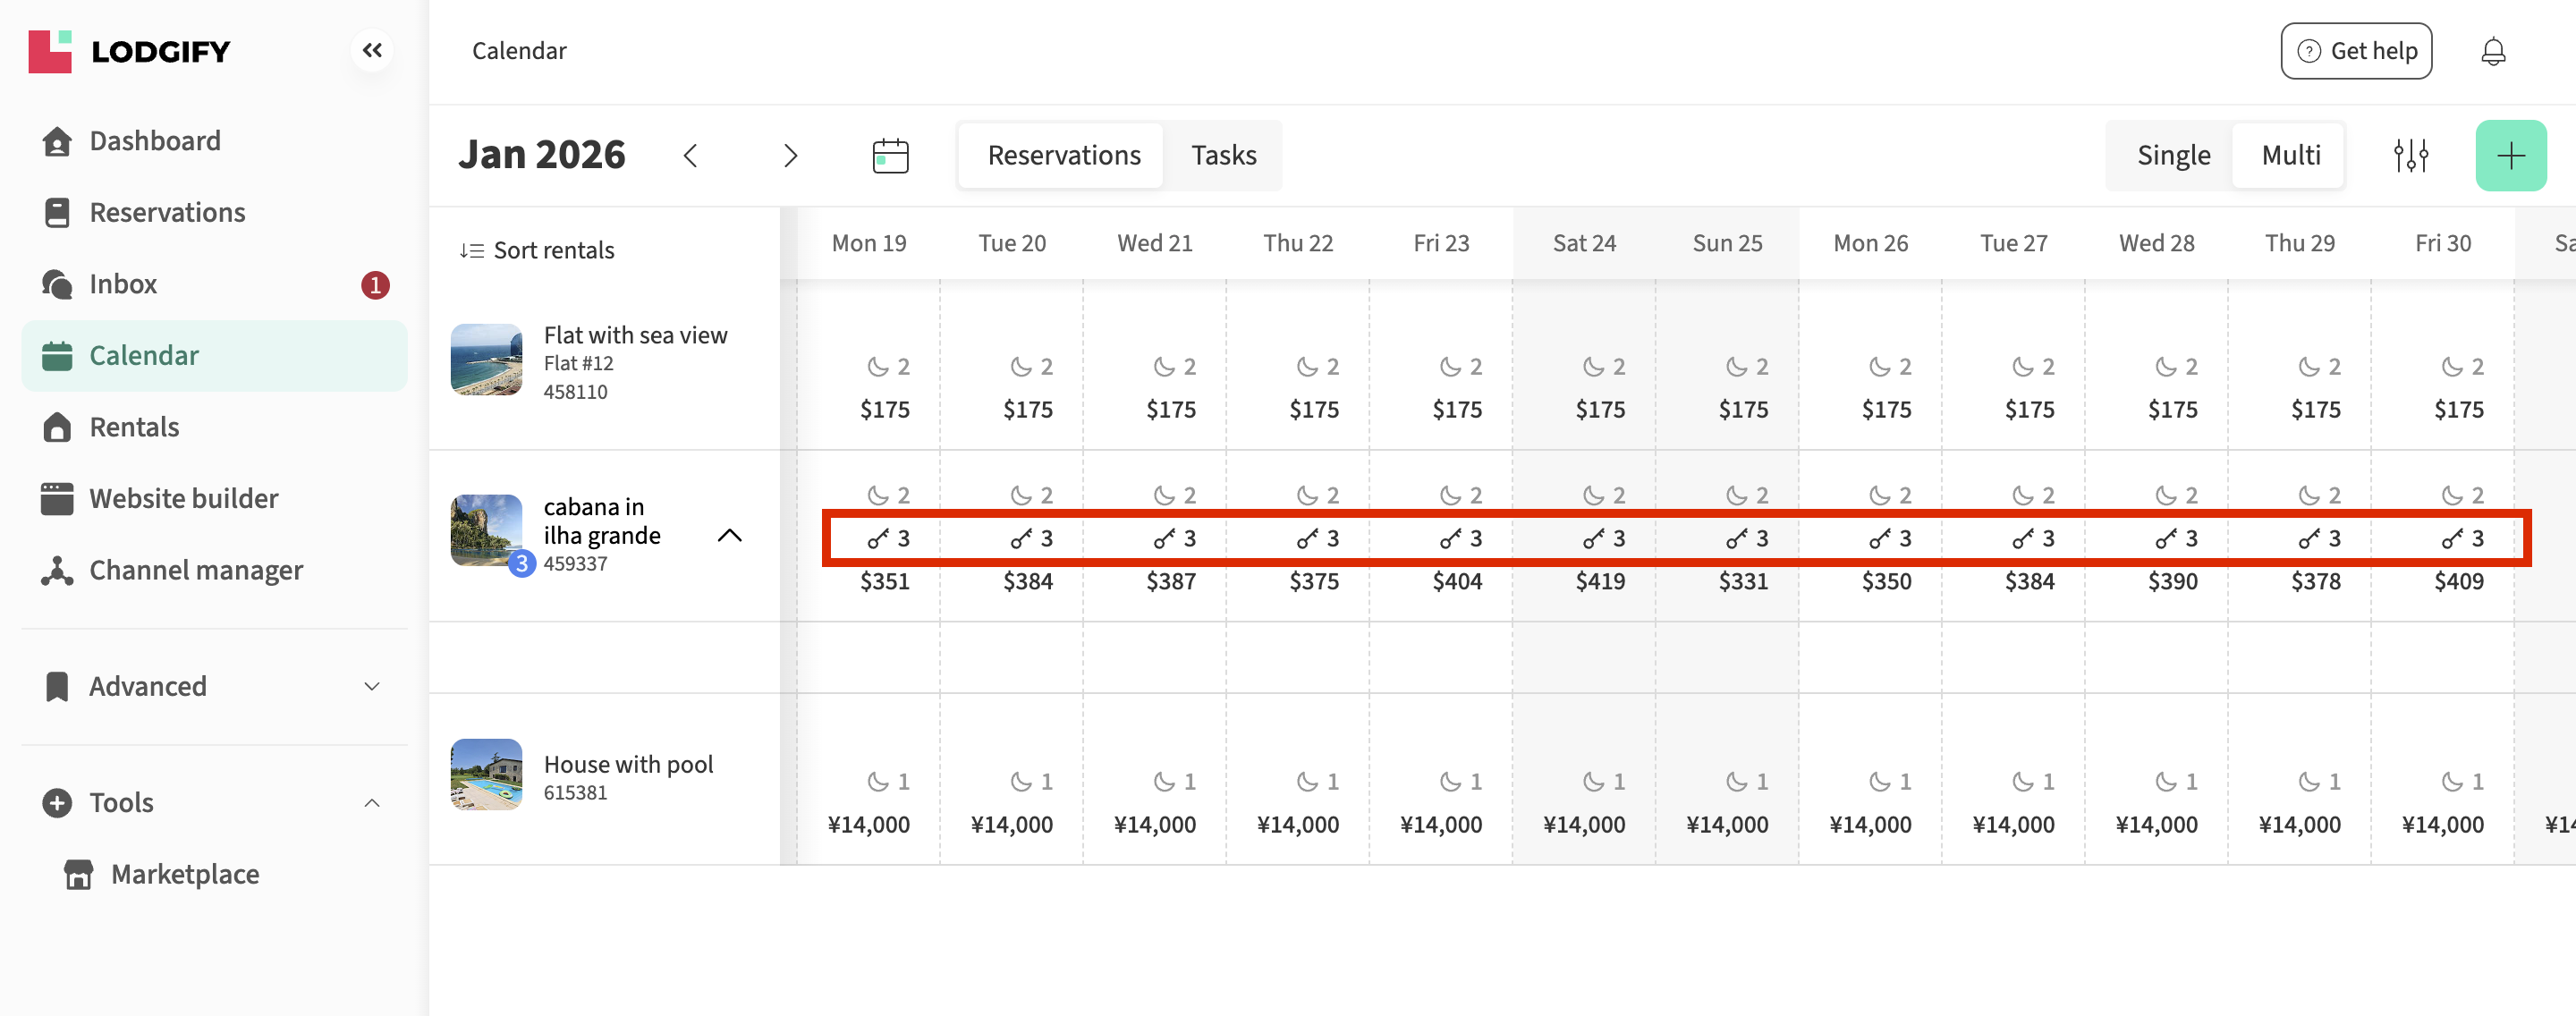Switch to Multi calendar view
The image size is (2576, 1016).
(x=2290, y=156)
